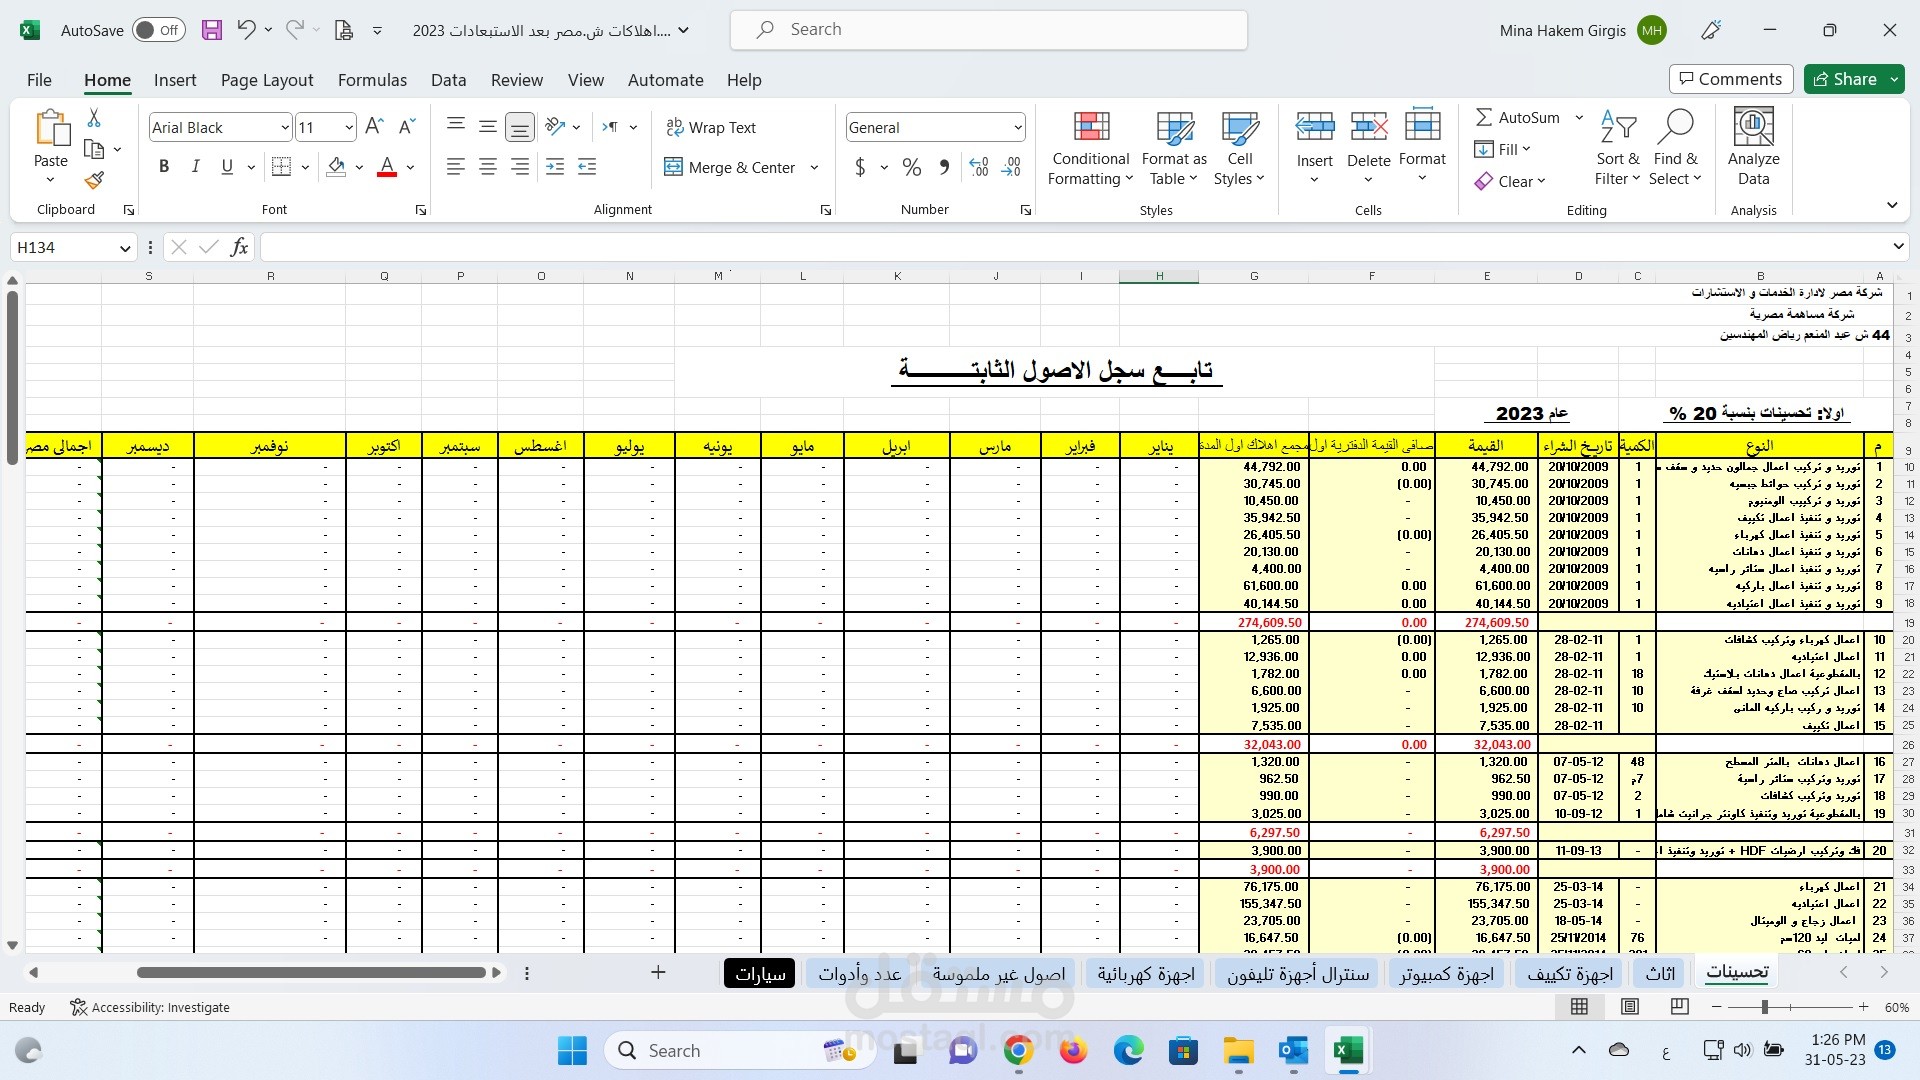Click the Share button
This screenshot has height=1080, width=1920.
coord(1844,79)
